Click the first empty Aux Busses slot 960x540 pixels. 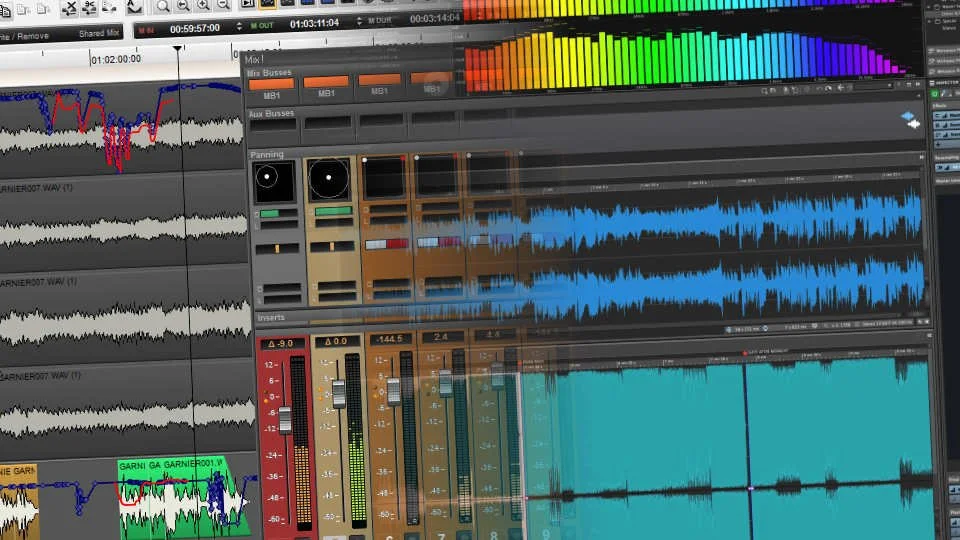pos(273,125)
